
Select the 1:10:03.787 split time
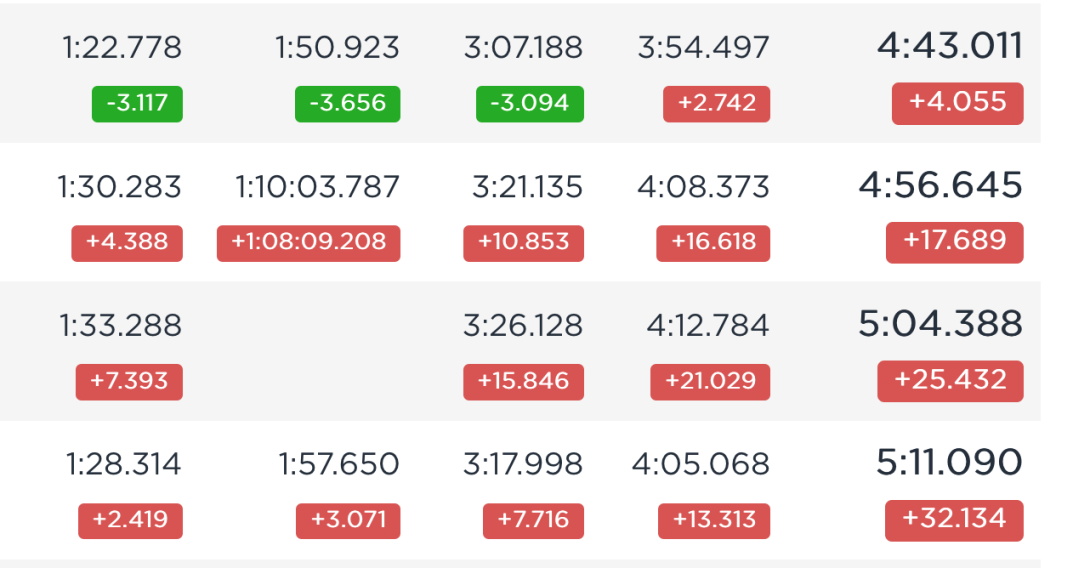pyautogui.click(x=317, y=186)
